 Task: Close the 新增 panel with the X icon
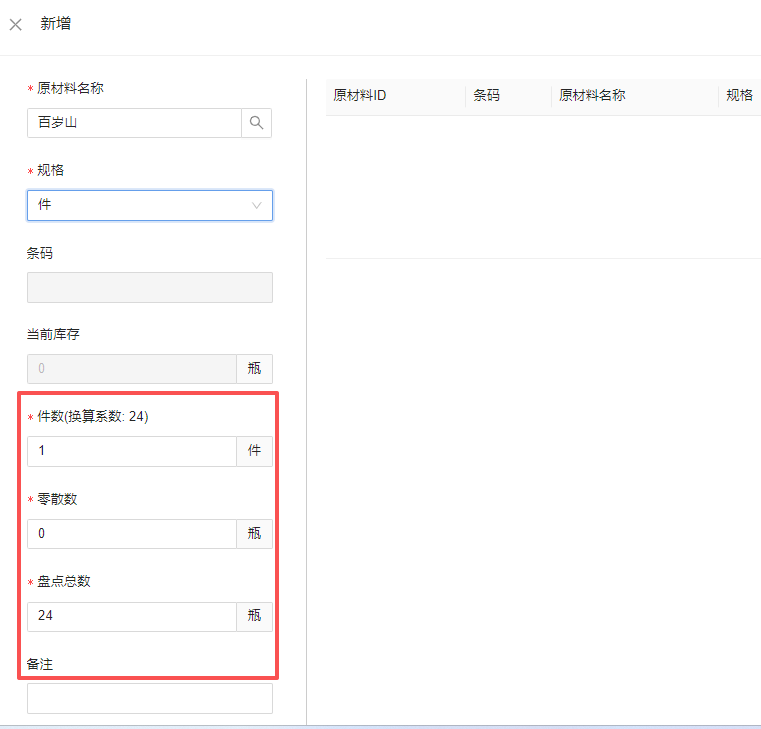tap(16, 24)
